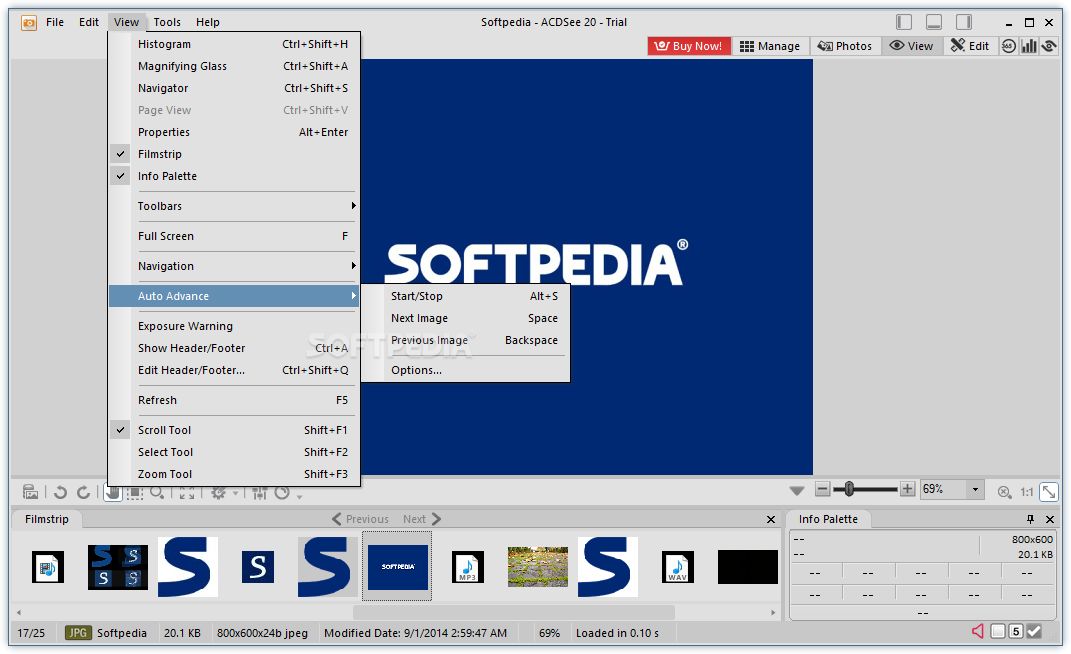Open the Help menu

coord(208,22)
